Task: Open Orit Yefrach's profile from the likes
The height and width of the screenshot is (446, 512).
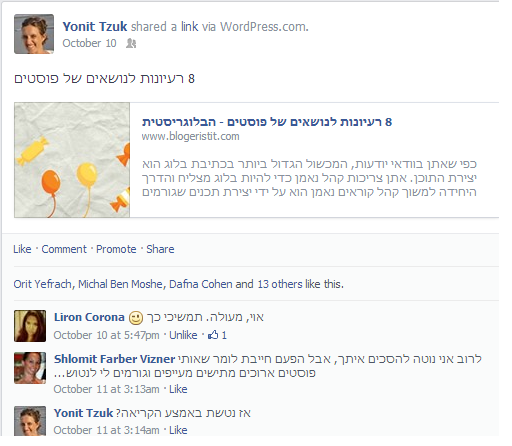Action: click(x=43, y=284)
